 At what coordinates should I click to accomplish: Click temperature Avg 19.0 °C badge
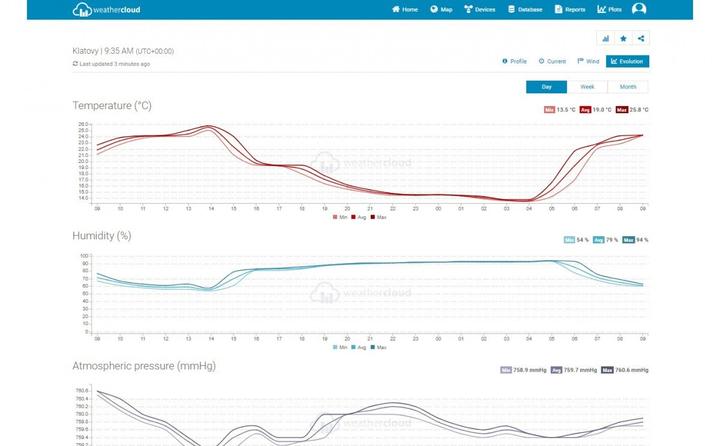coord(596,110)
